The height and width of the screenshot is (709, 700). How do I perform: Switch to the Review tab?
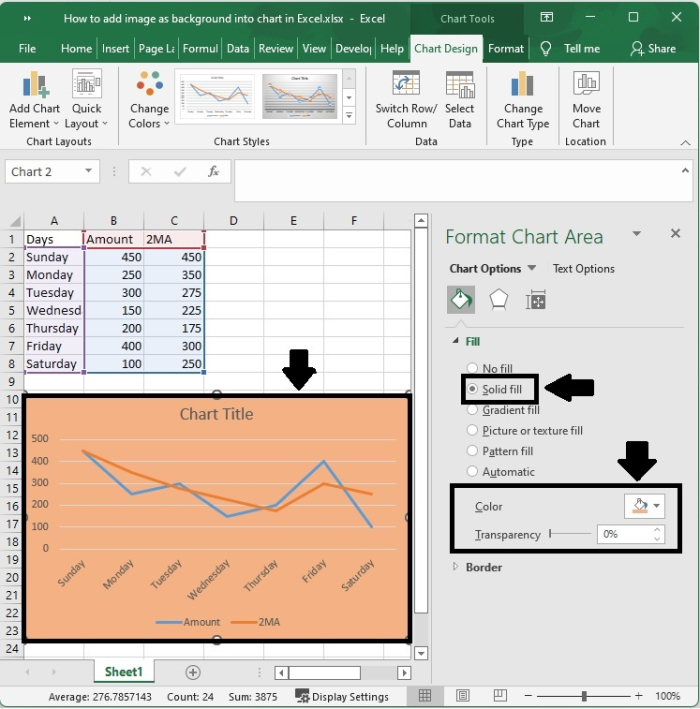[x=275, y=49]
